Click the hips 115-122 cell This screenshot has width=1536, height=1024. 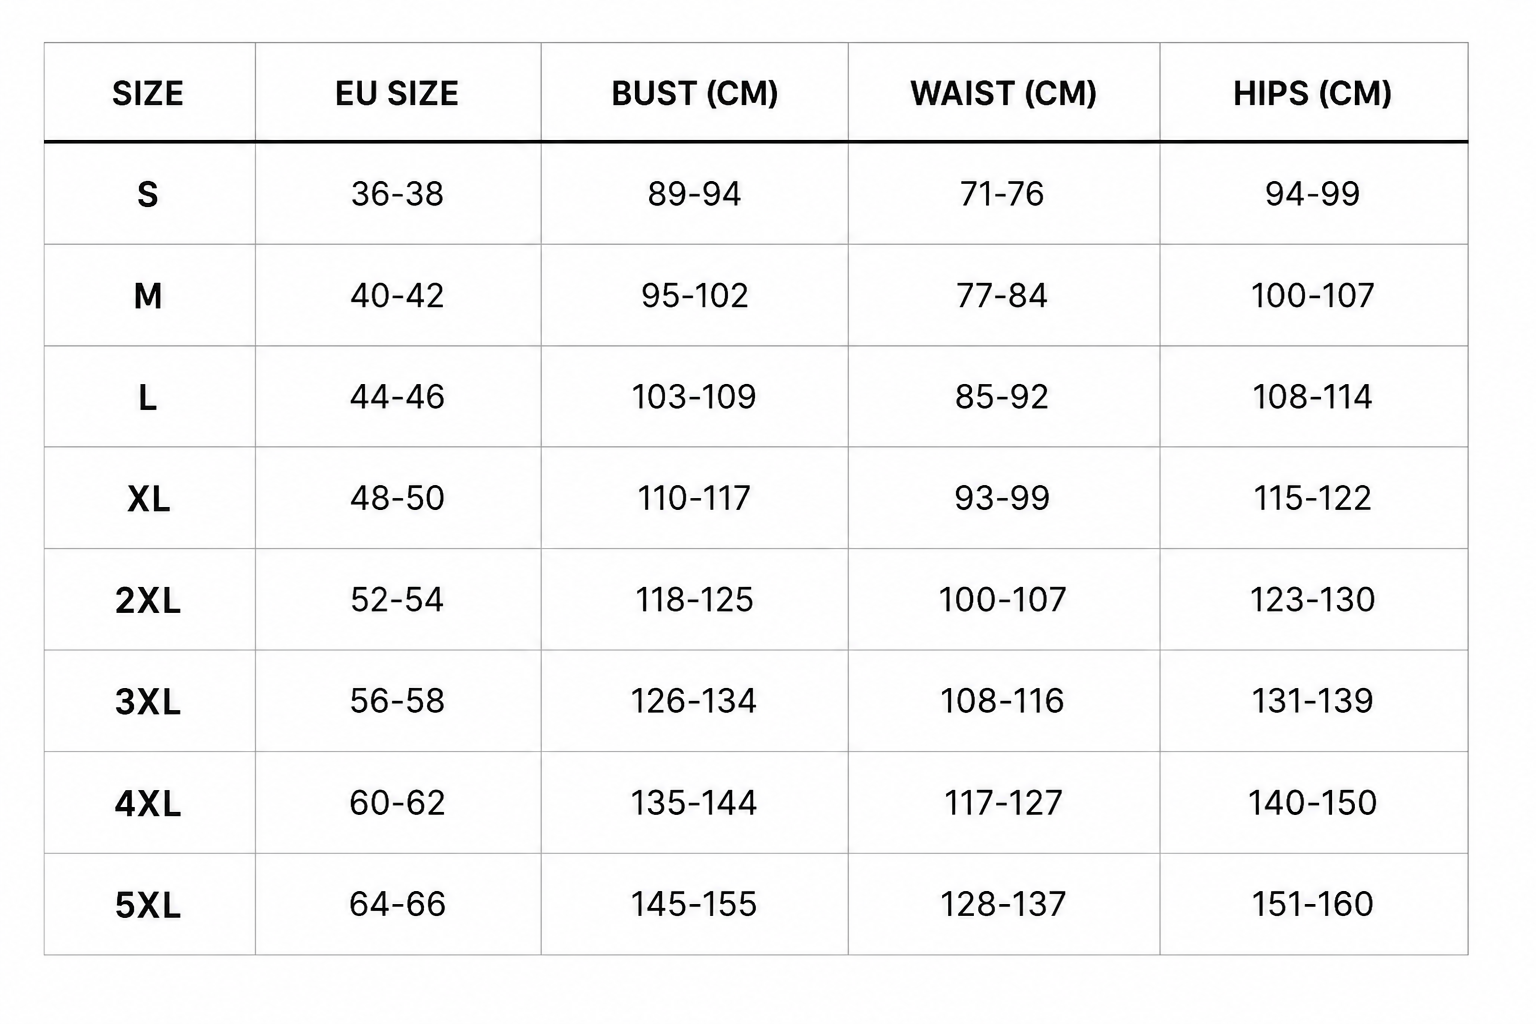1313,498
